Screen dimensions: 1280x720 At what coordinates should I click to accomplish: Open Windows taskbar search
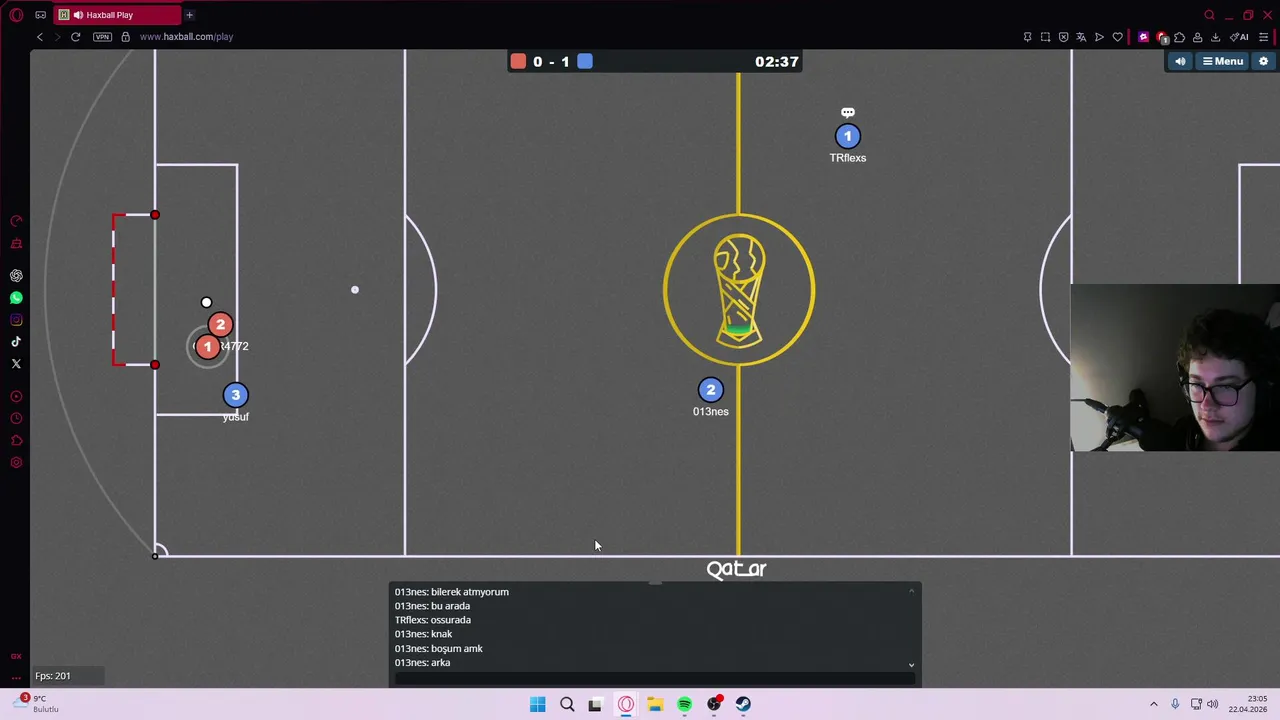567,704
